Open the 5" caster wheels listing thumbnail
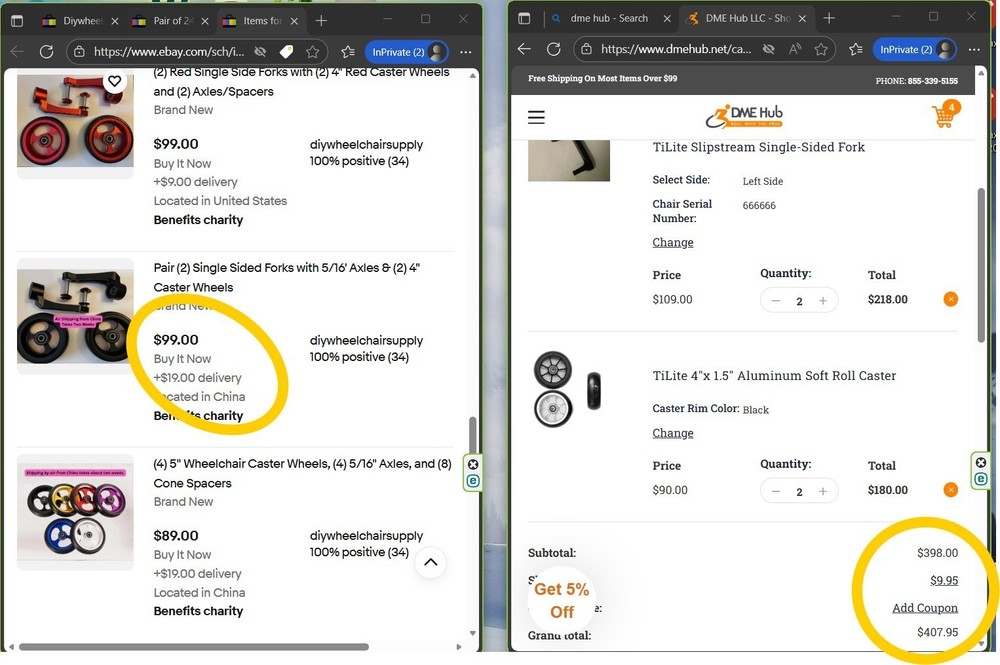 [x=75, y=512]
